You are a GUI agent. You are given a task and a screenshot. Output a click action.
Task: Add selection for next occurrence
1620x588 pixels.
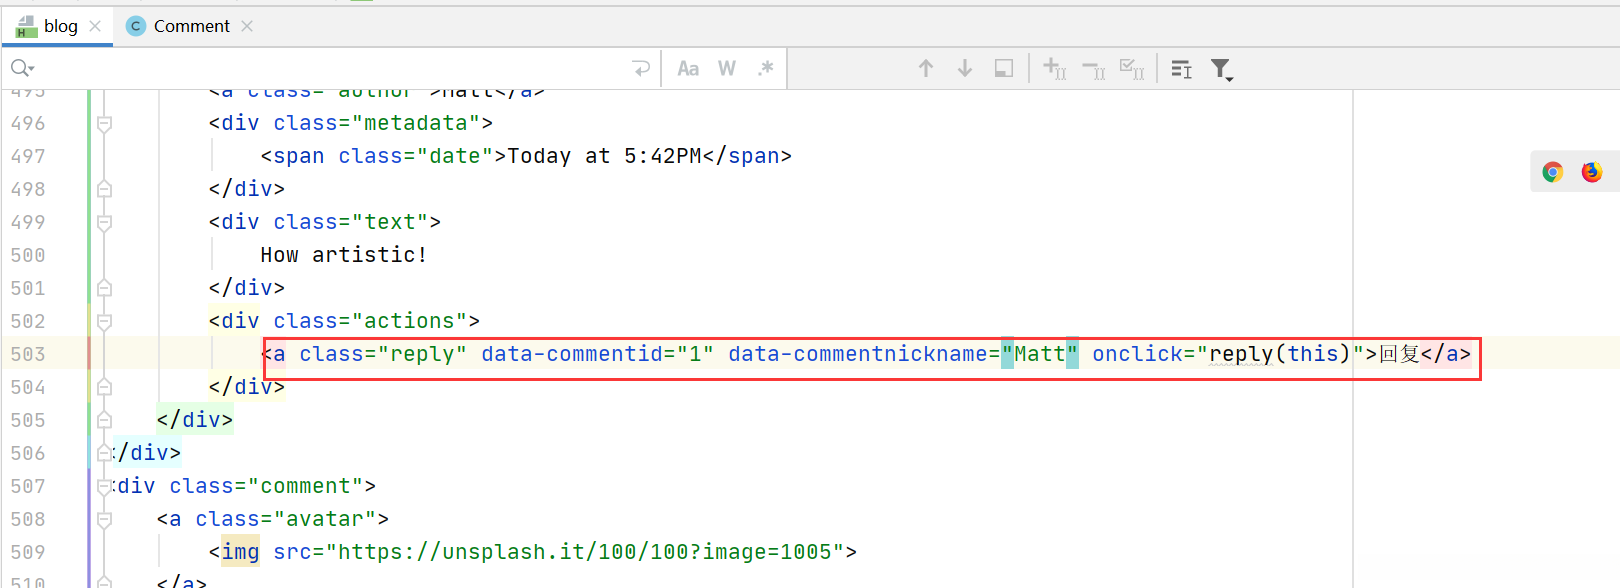tap(1054, 68)
